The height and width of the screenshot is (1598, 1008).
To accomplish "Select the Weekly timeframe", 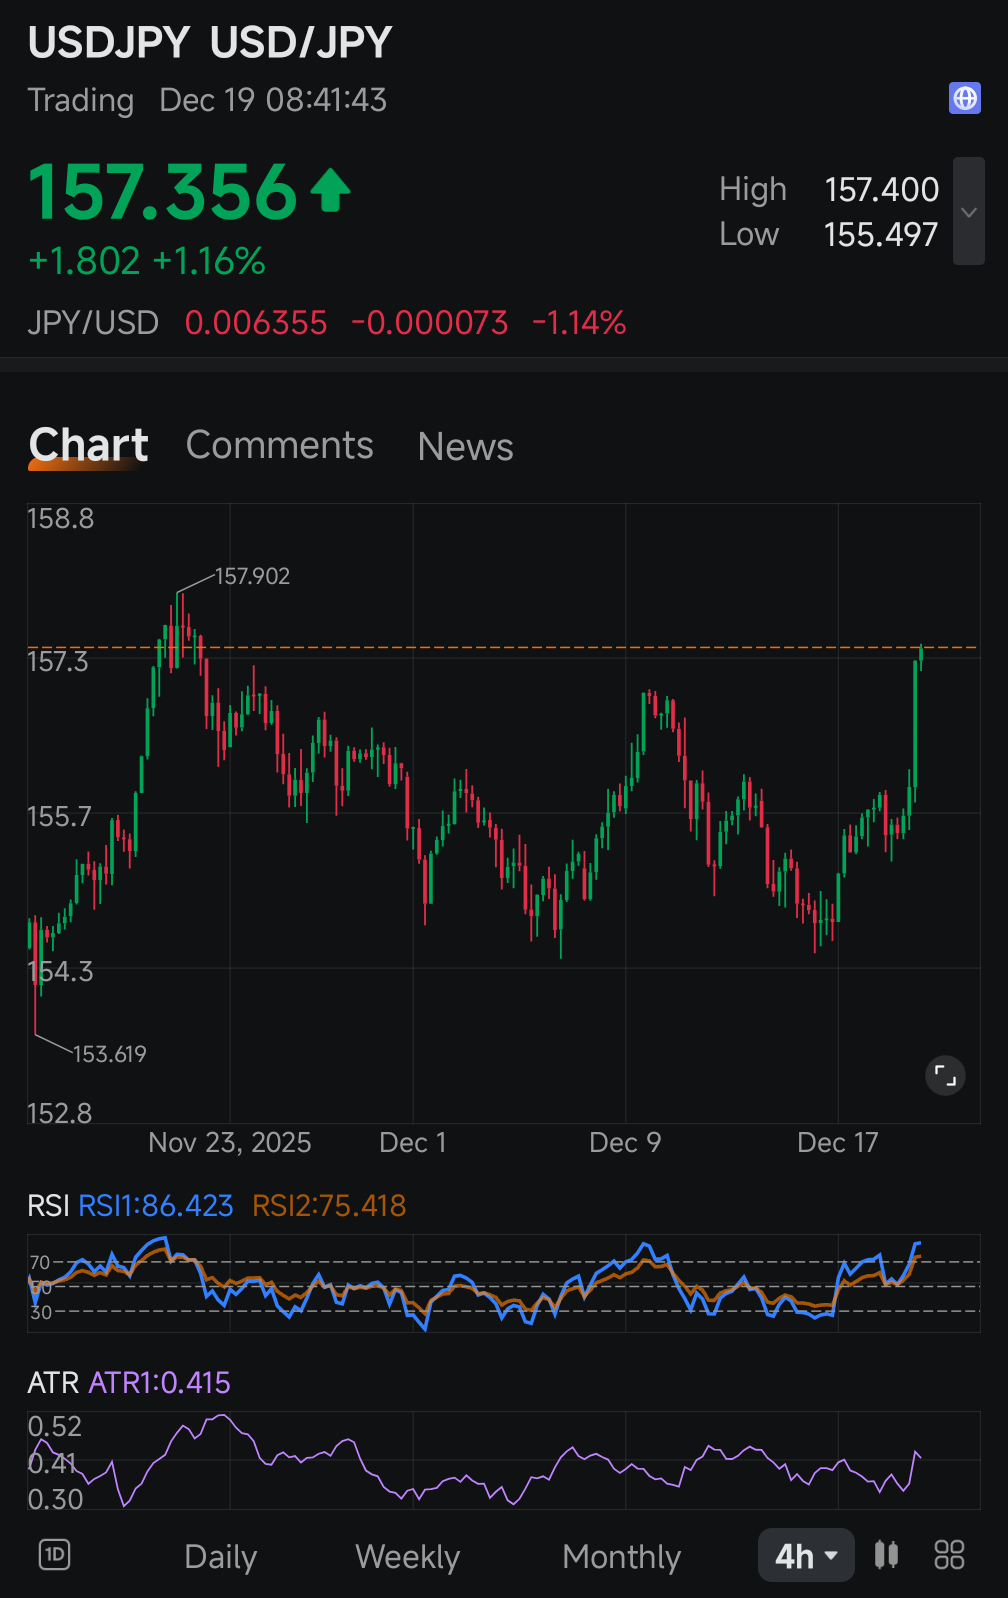I will (408, 1557).
